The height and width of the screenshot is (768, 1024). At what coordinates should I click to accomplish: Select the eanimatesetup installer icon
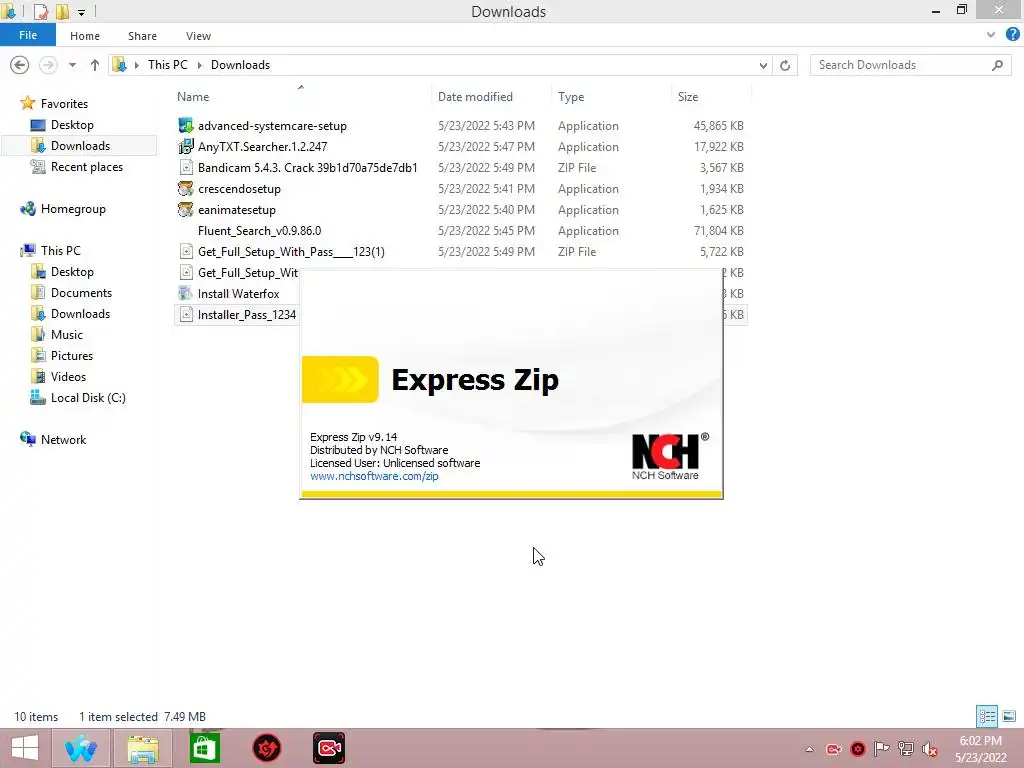(185, 210)
